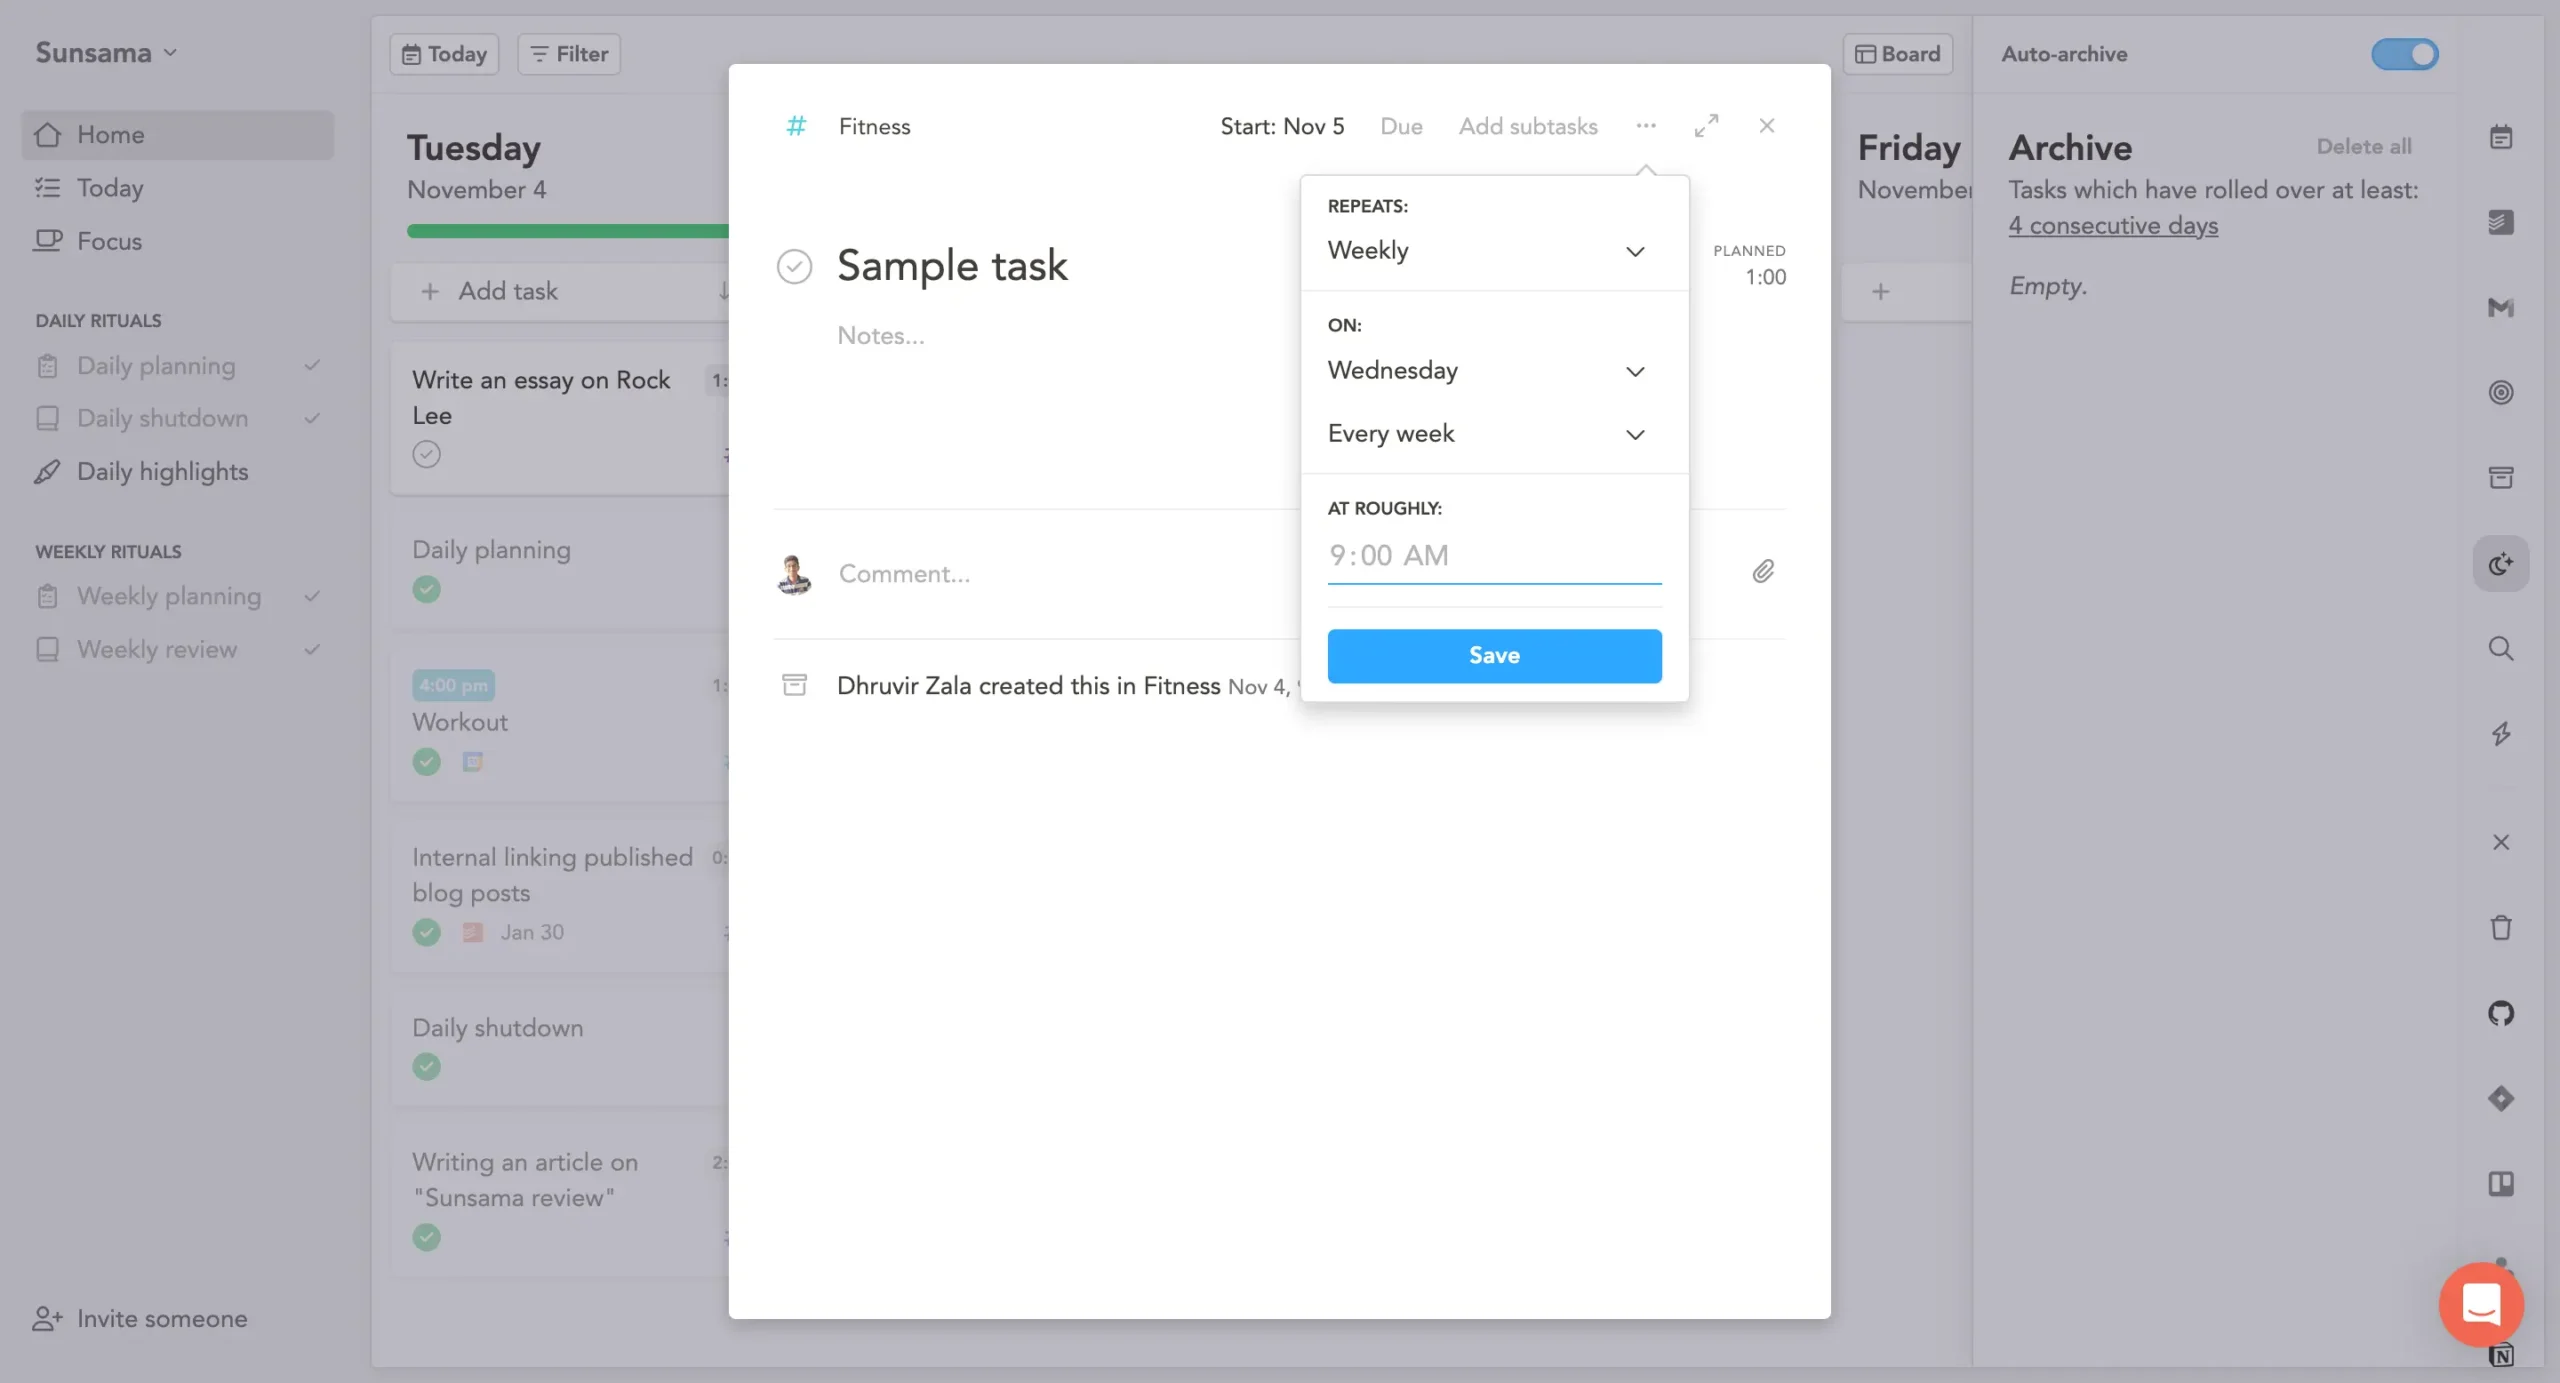The width and height of the screenshot is (2560, 1383).
Task: Check off the Rock Lee essay task
Action: (426, 454)
